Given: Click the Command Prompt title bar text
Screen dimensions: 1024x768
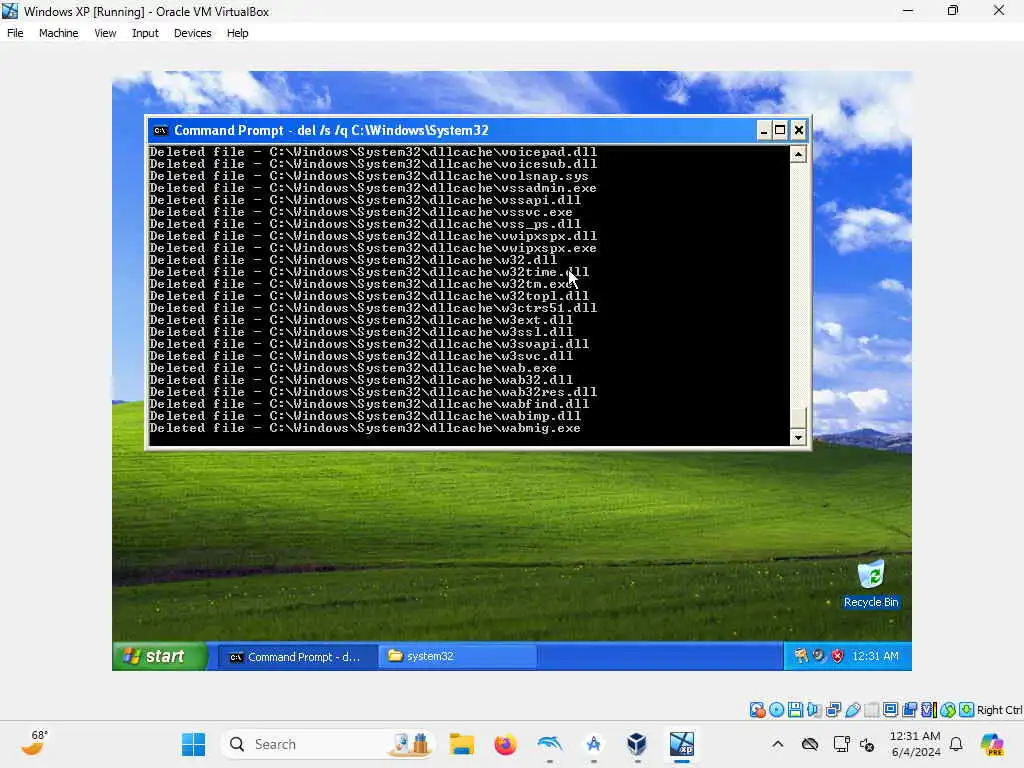Looking at the screenshot, I should coord(331,131).
